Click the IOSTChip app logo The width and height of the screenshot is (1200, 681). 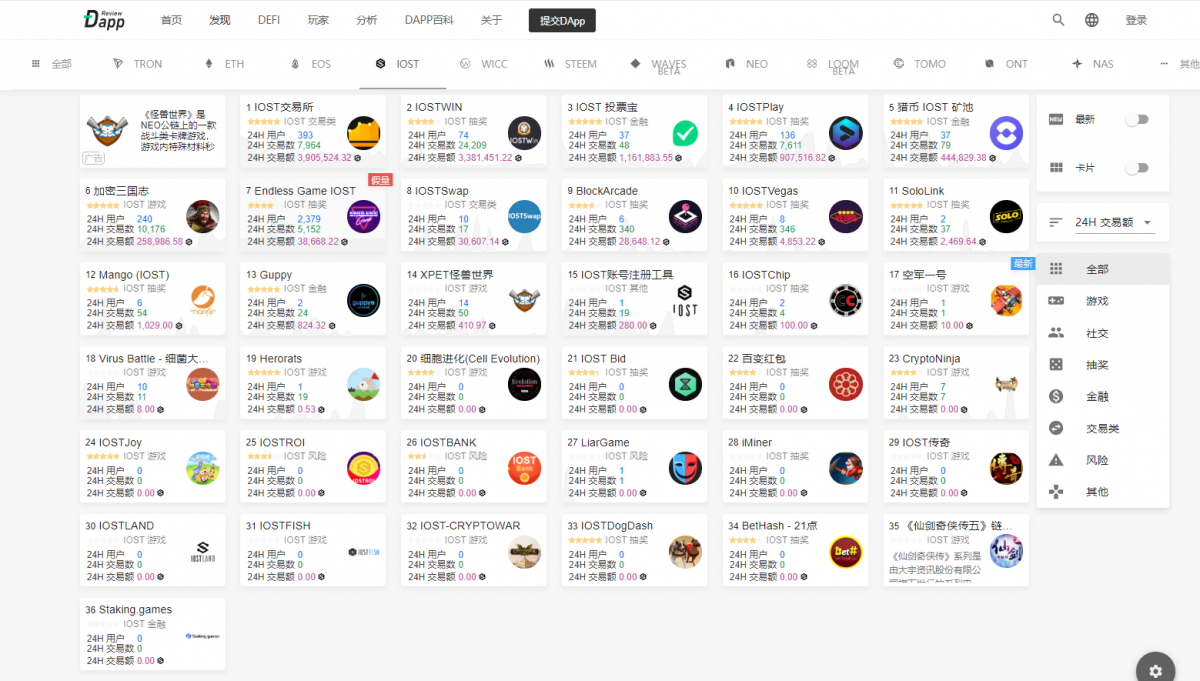846,300
